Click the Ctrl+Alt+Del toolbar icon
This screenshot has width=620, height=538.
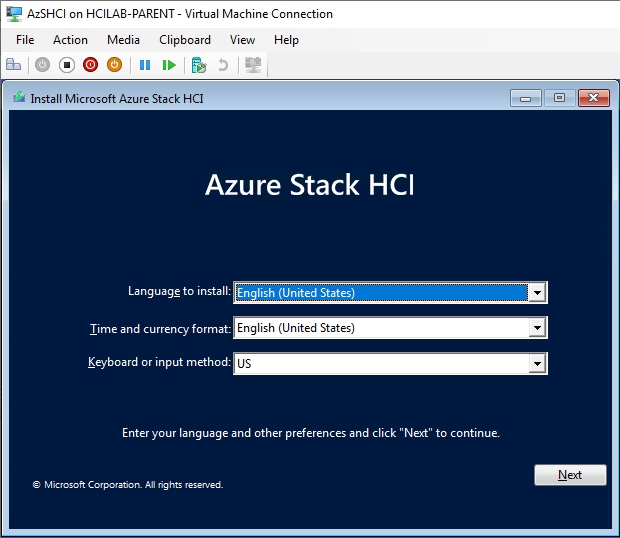(x=14, y=65)
